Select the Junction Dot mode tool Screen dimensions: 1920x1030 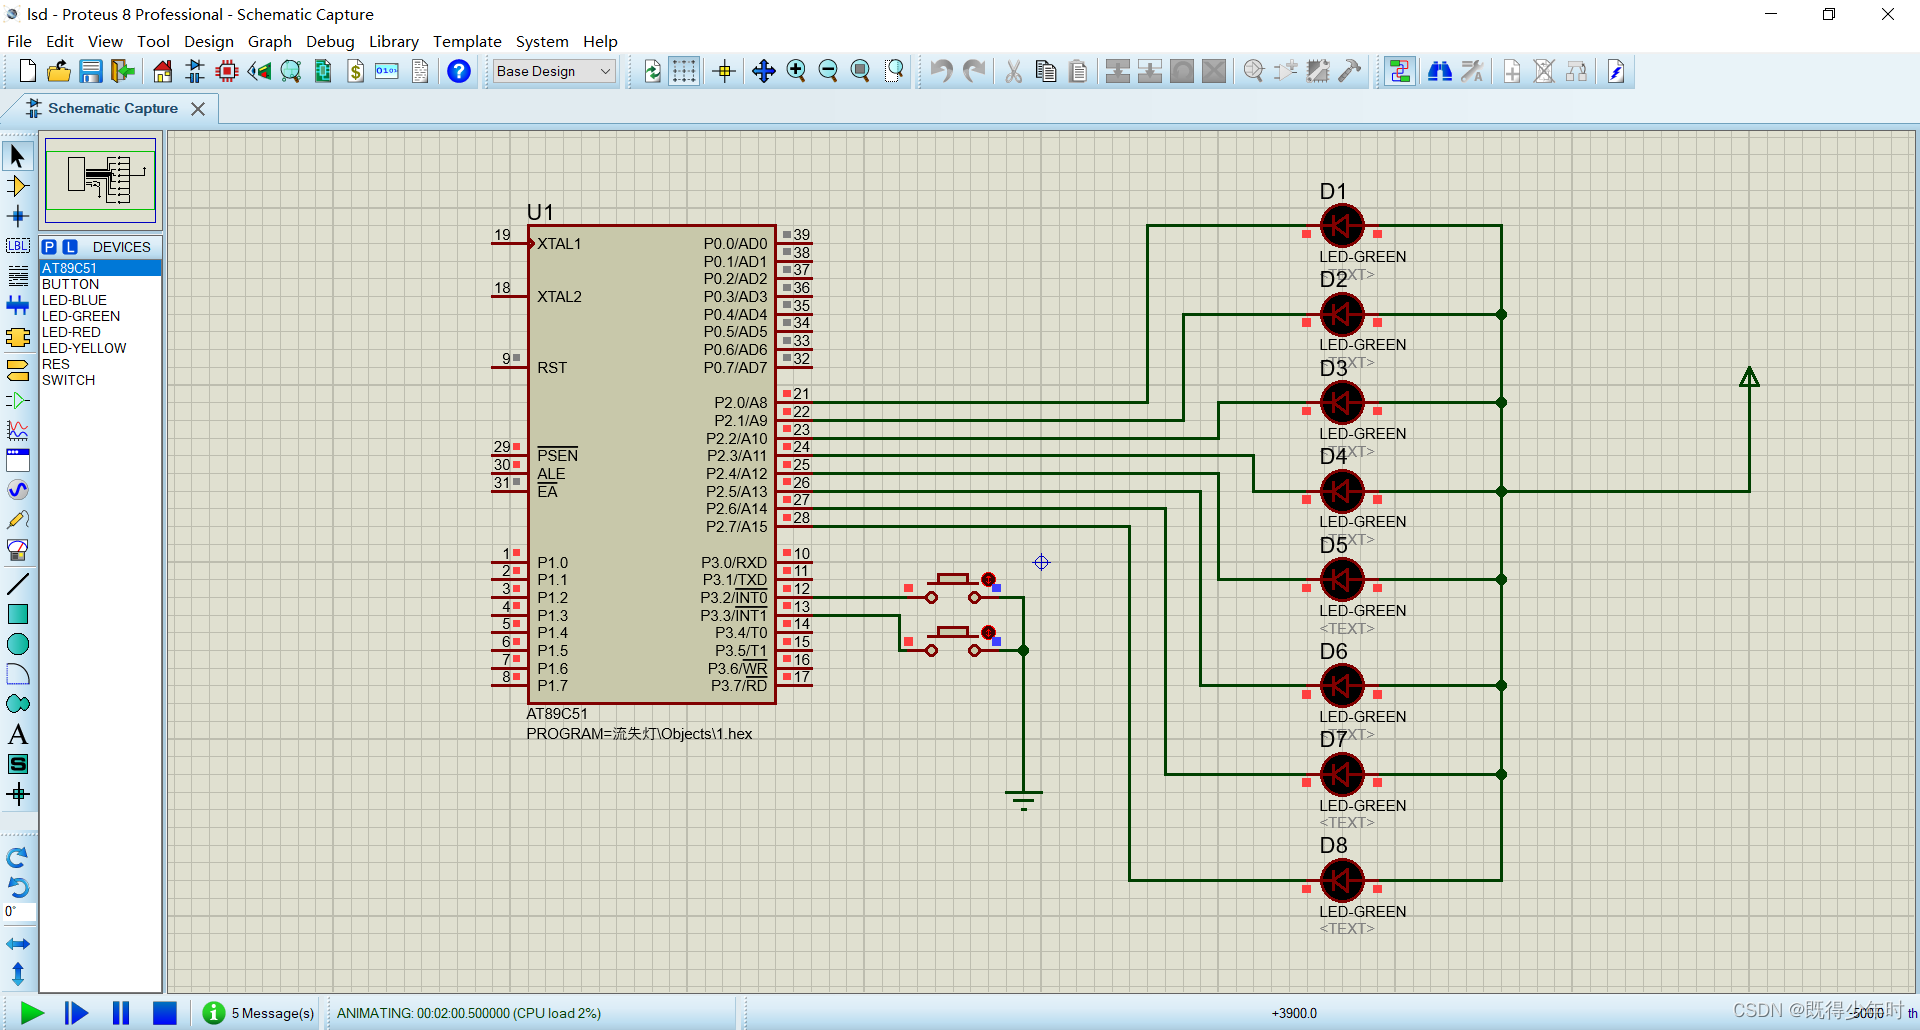pos(18,216)
